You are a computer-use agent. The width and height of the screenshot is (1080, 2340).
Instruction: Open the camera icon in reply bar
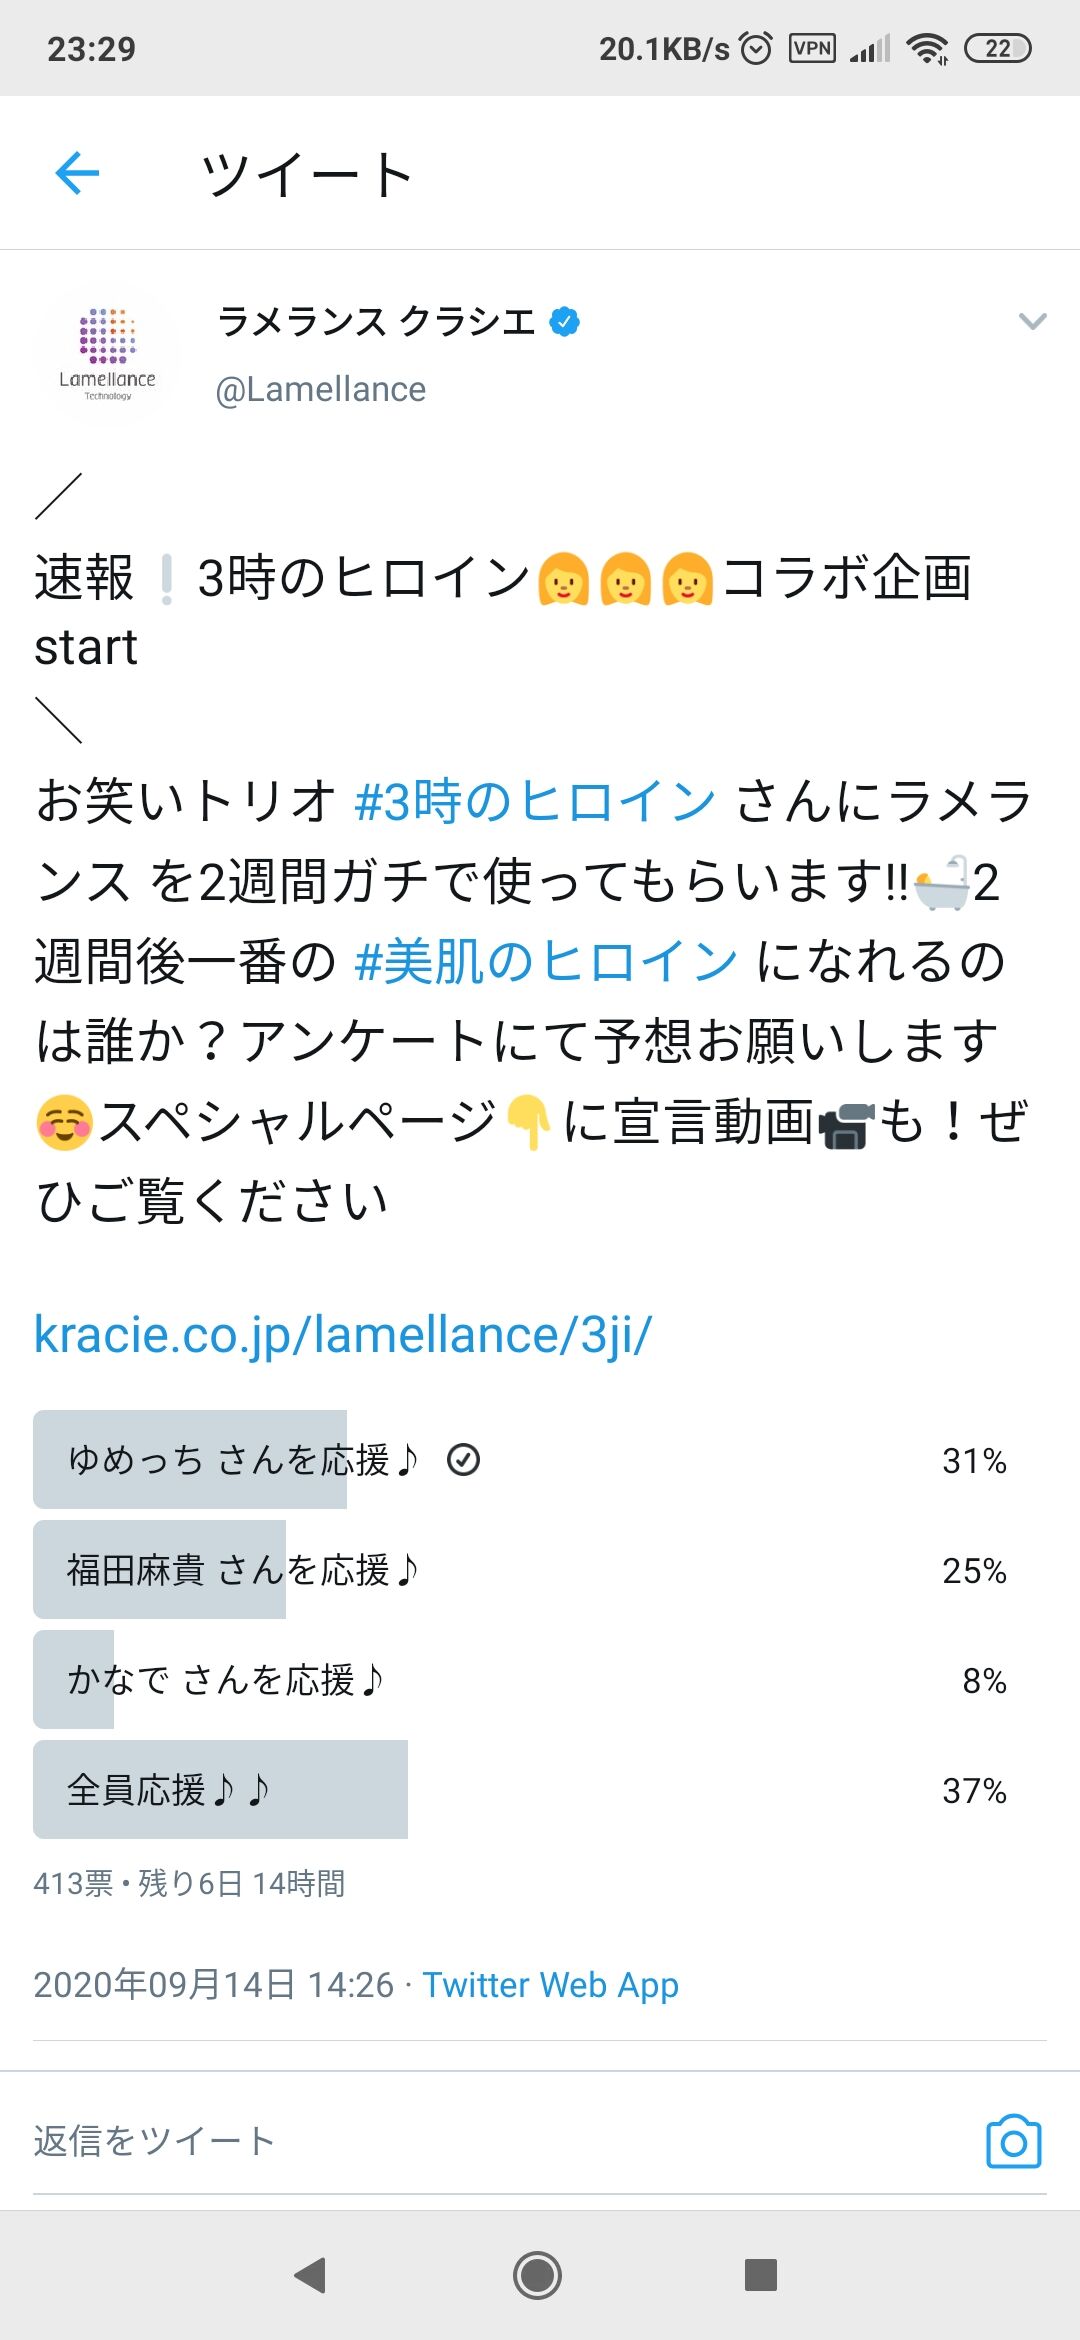(x=1013, y=2141)
